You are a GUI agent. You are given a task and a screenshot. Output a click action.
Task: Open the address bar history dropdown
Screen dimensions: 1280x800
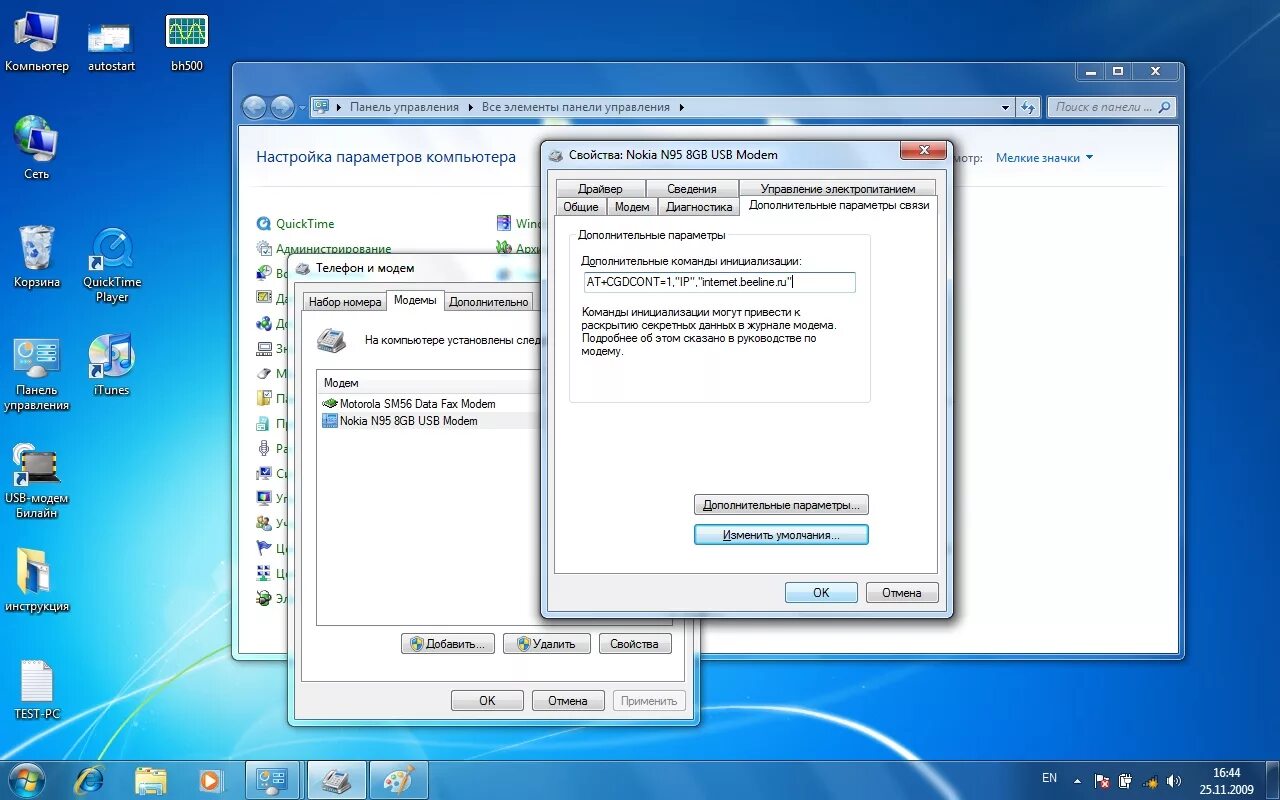point(1006,107)
